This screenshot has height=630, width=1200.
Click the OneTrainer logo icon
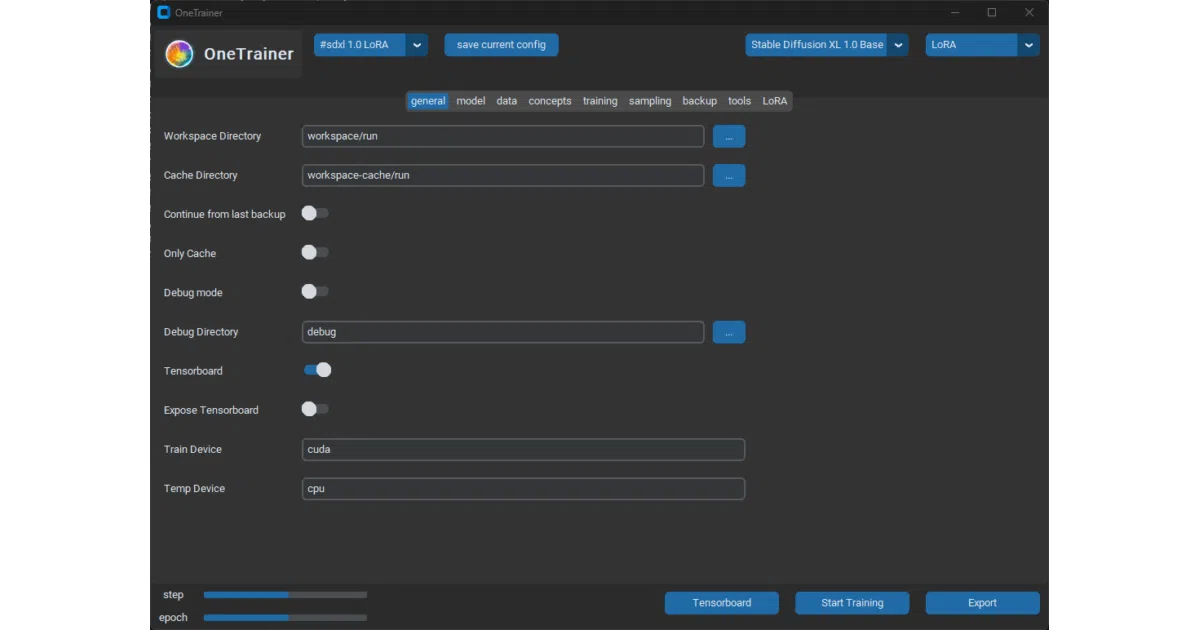pos(179,54)
